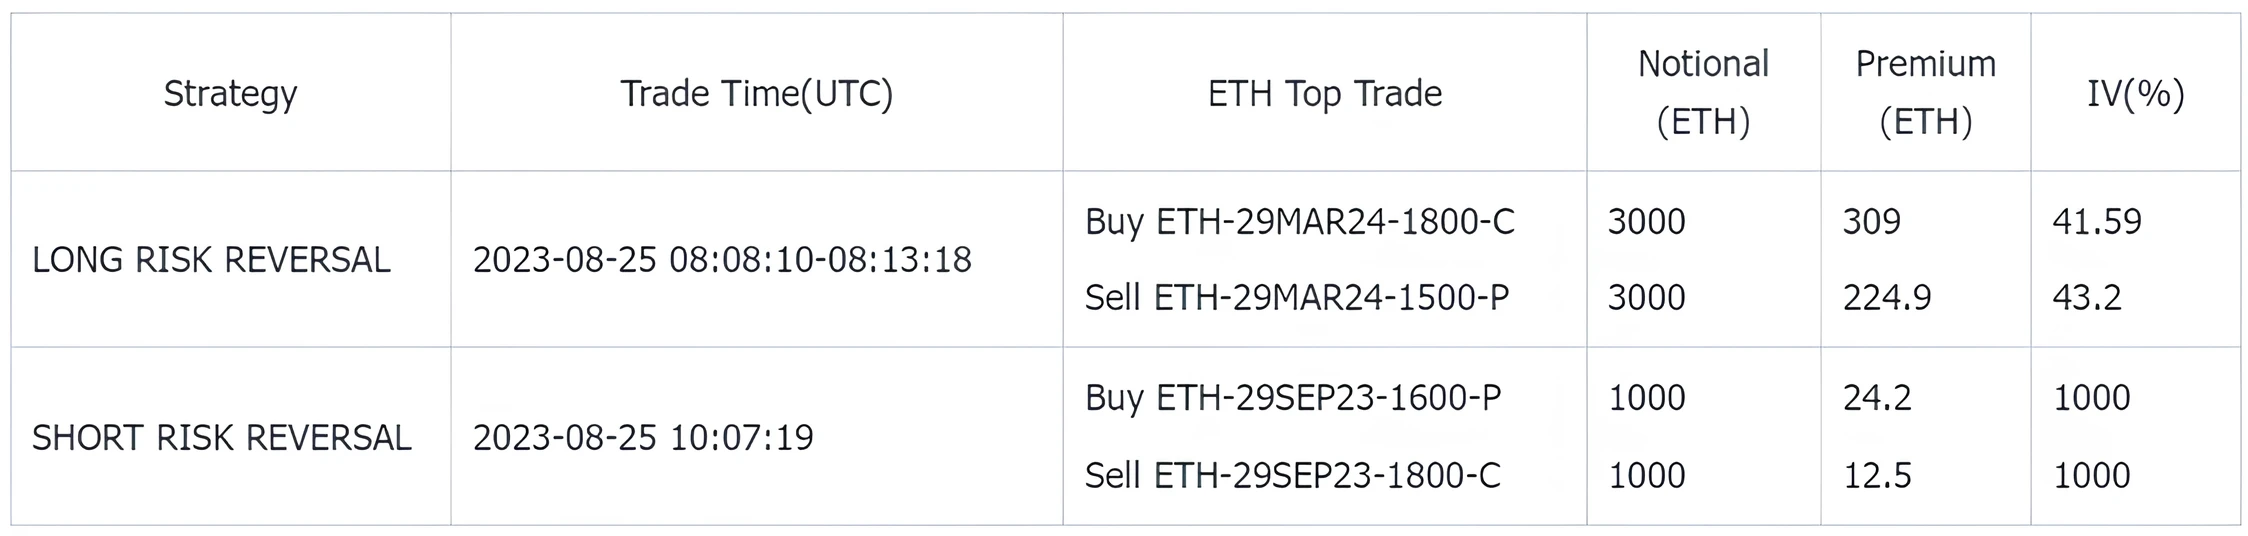The width and height of the screenshot is (2248, 536).
Task: Select Buy ETH-29SEP23-1600-P trade
Action: 1292,398
